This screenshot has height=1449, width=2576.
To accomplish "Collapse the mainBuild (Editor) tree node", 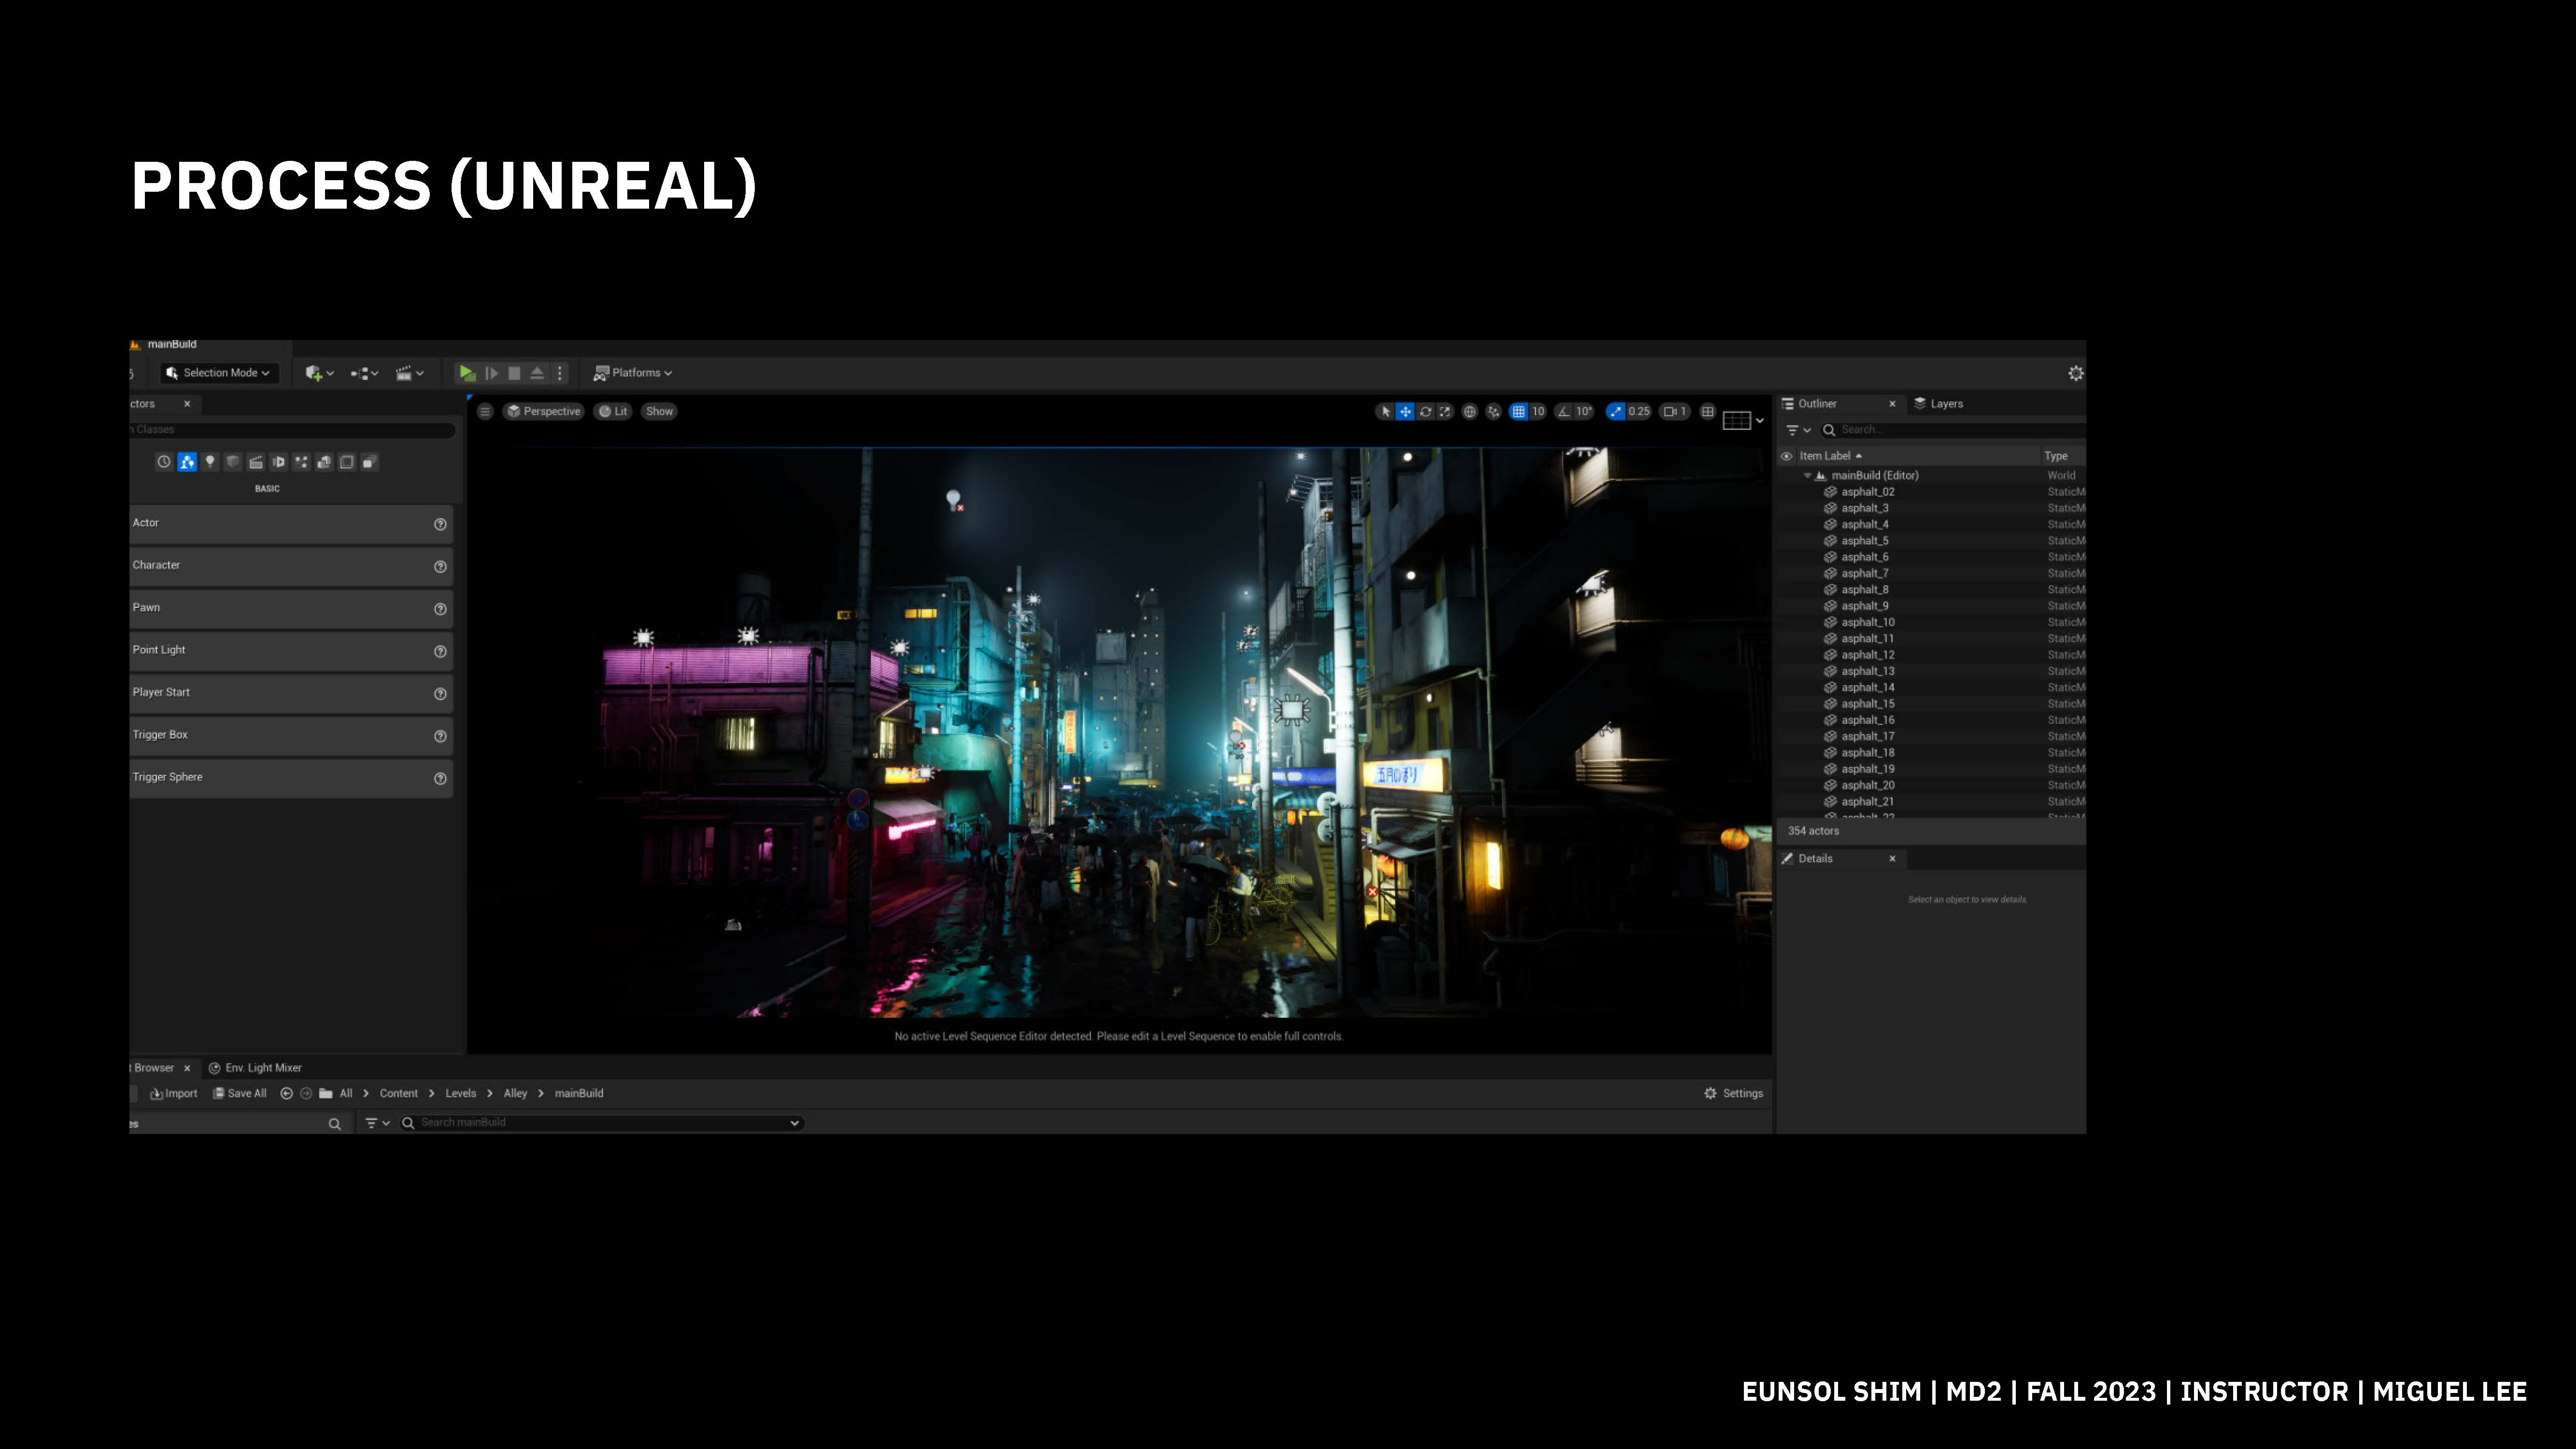I will (x=1807, y=476).
